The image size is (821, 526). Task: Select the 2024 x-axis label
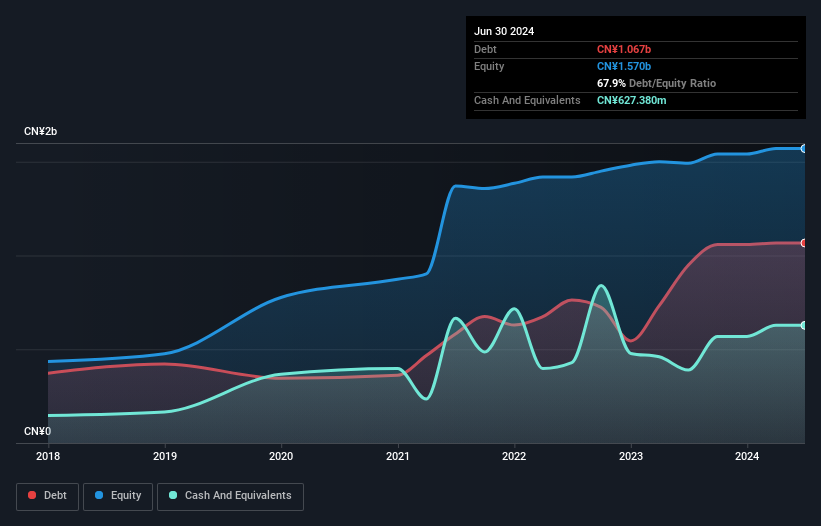747,457
